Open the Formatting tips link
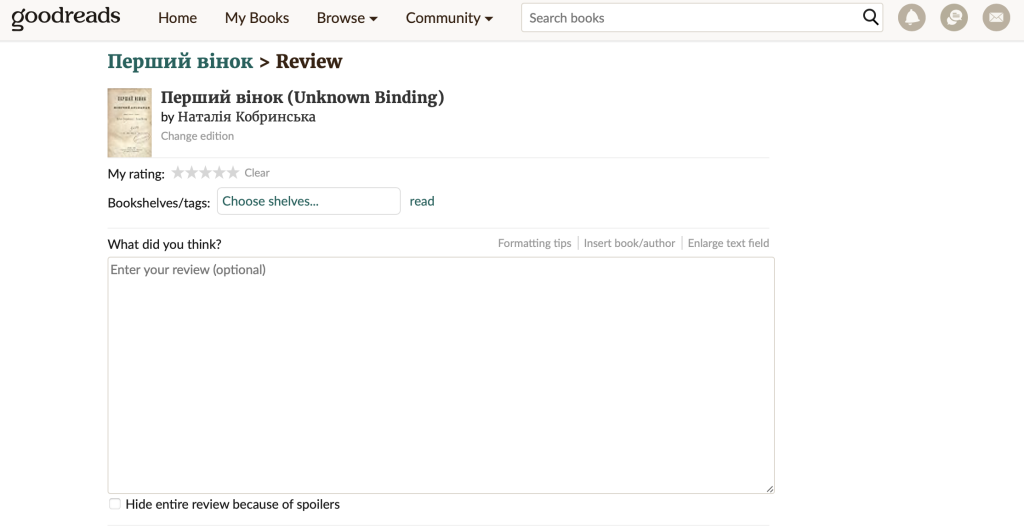The image size is (1024, 529). click(x=534, y=243)
